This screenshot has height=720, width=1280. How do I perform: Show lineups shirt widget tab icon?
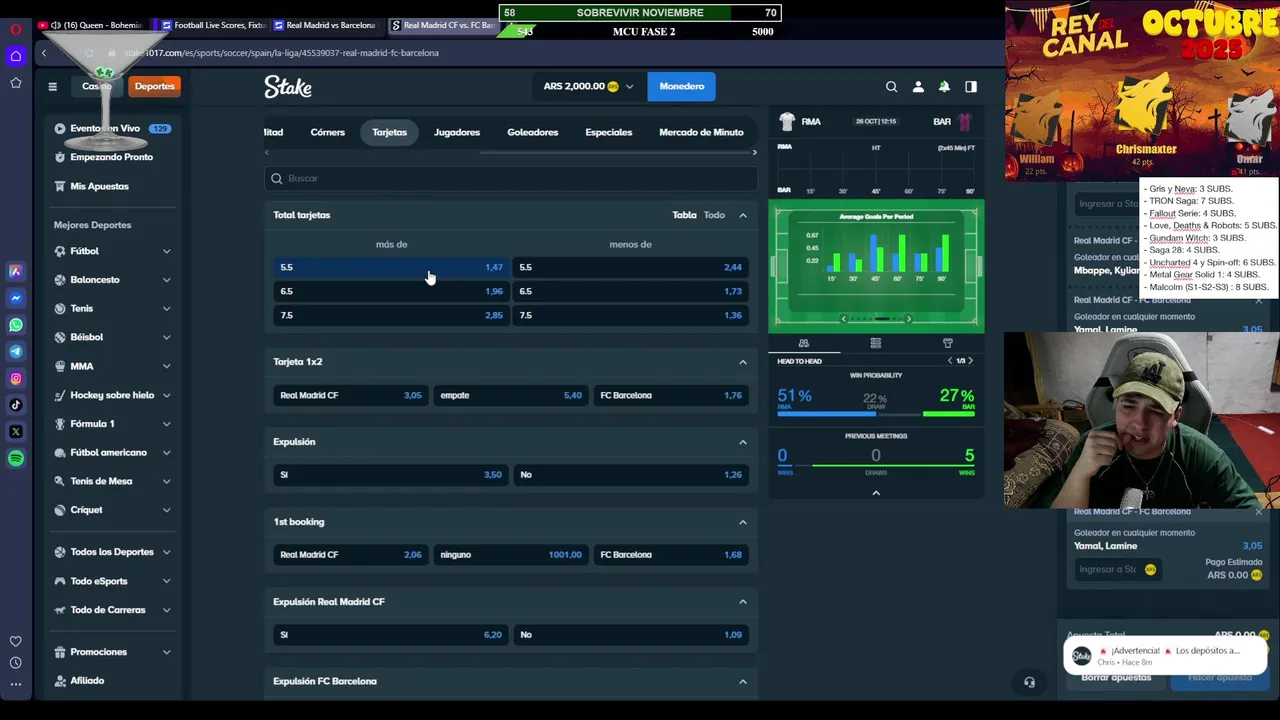(948, 343)
